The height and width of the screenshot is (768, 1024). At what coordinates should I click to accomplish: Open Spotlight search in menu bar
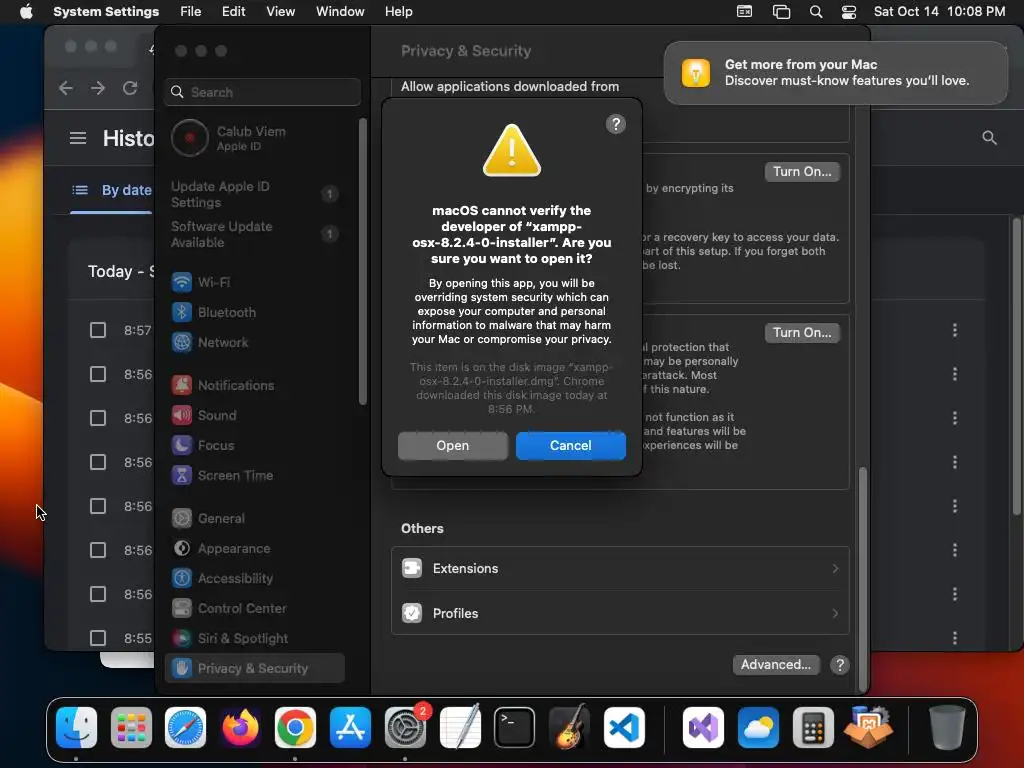pyautogui.click(x=816, y=11)
